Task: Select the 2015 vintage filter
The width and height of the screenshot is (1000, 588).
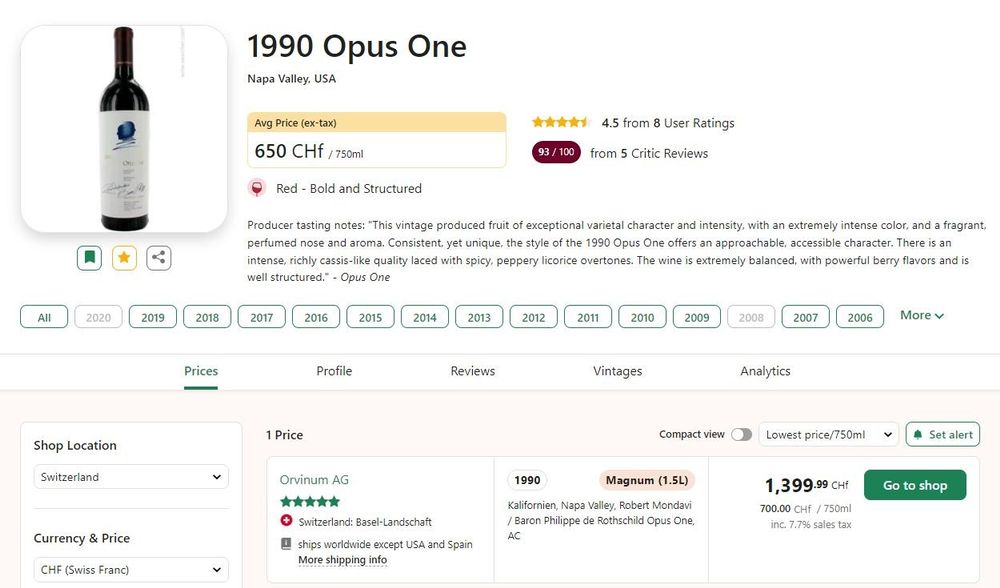Action: pos(369,317)
